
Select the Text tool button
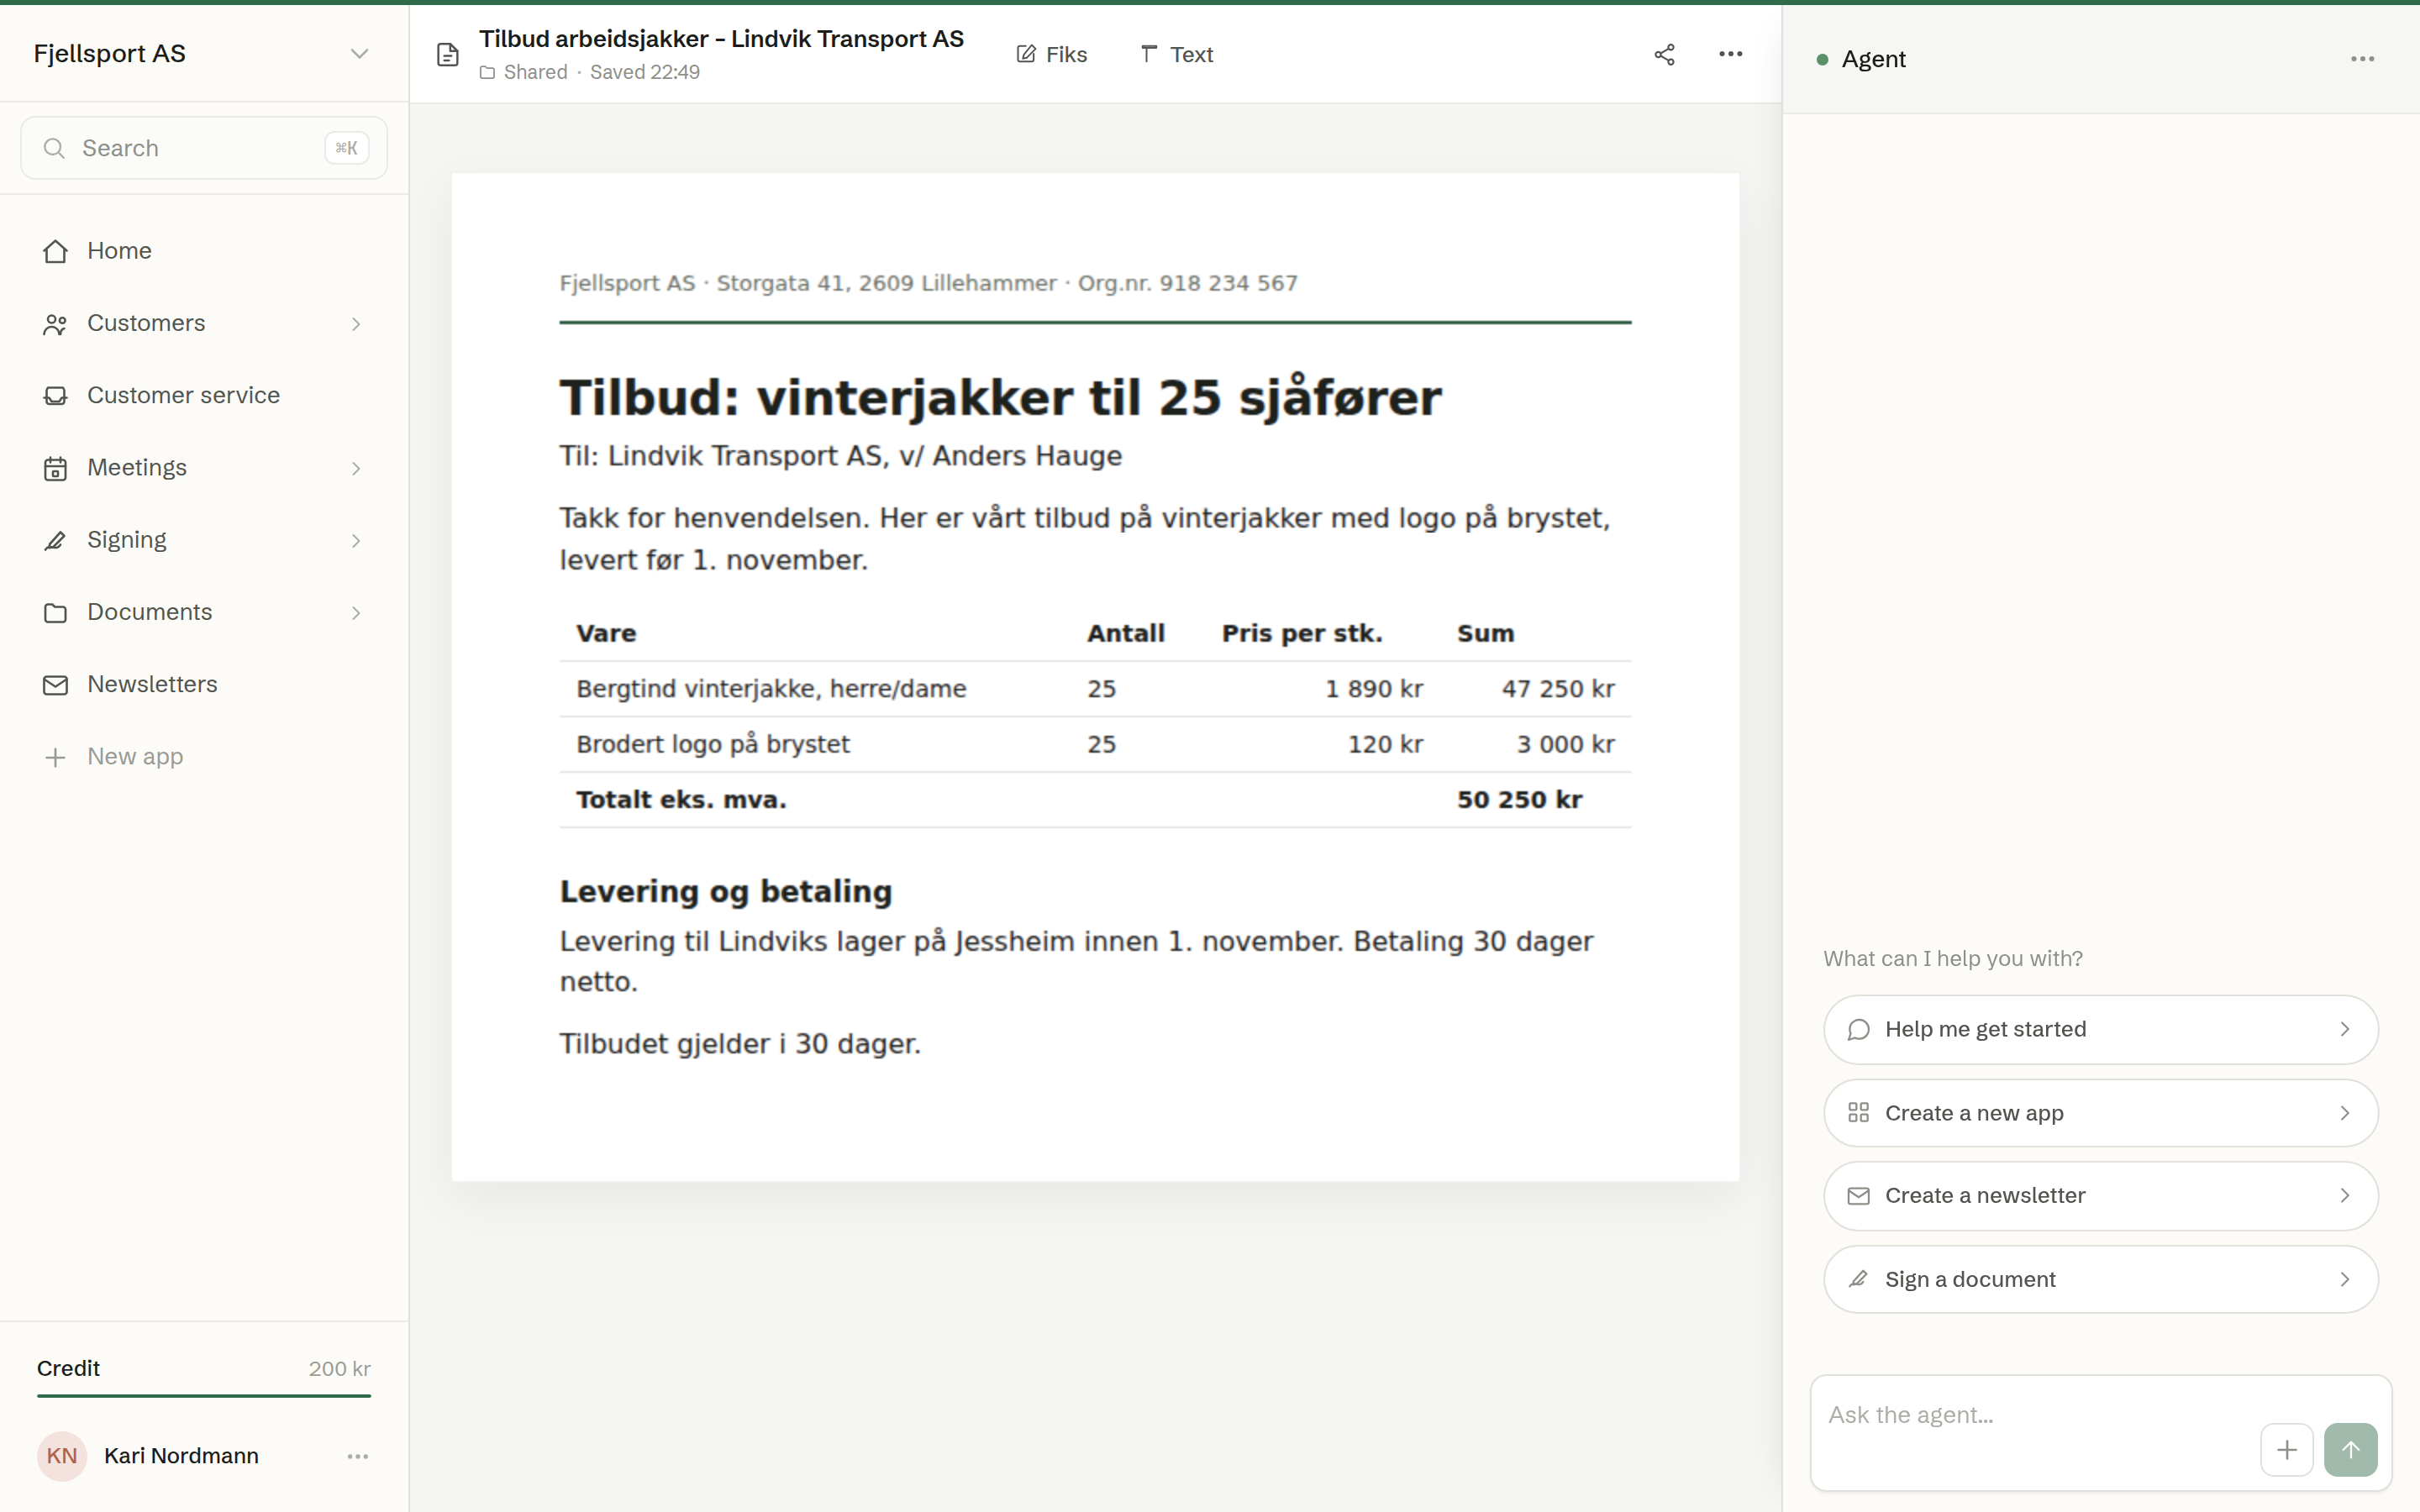1176,55
